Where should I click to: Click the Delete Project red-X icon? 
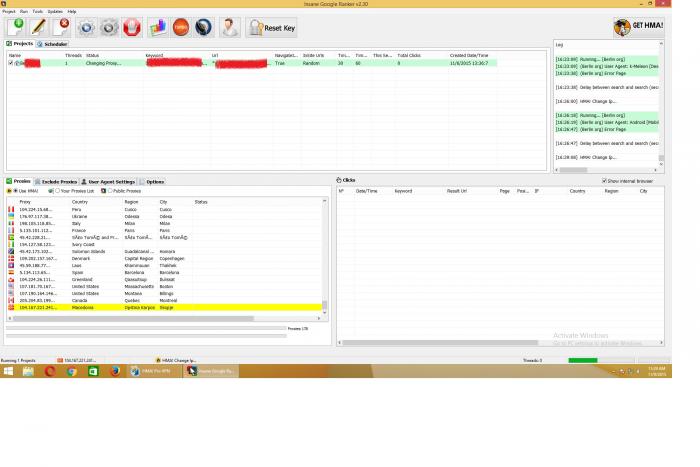61,27
